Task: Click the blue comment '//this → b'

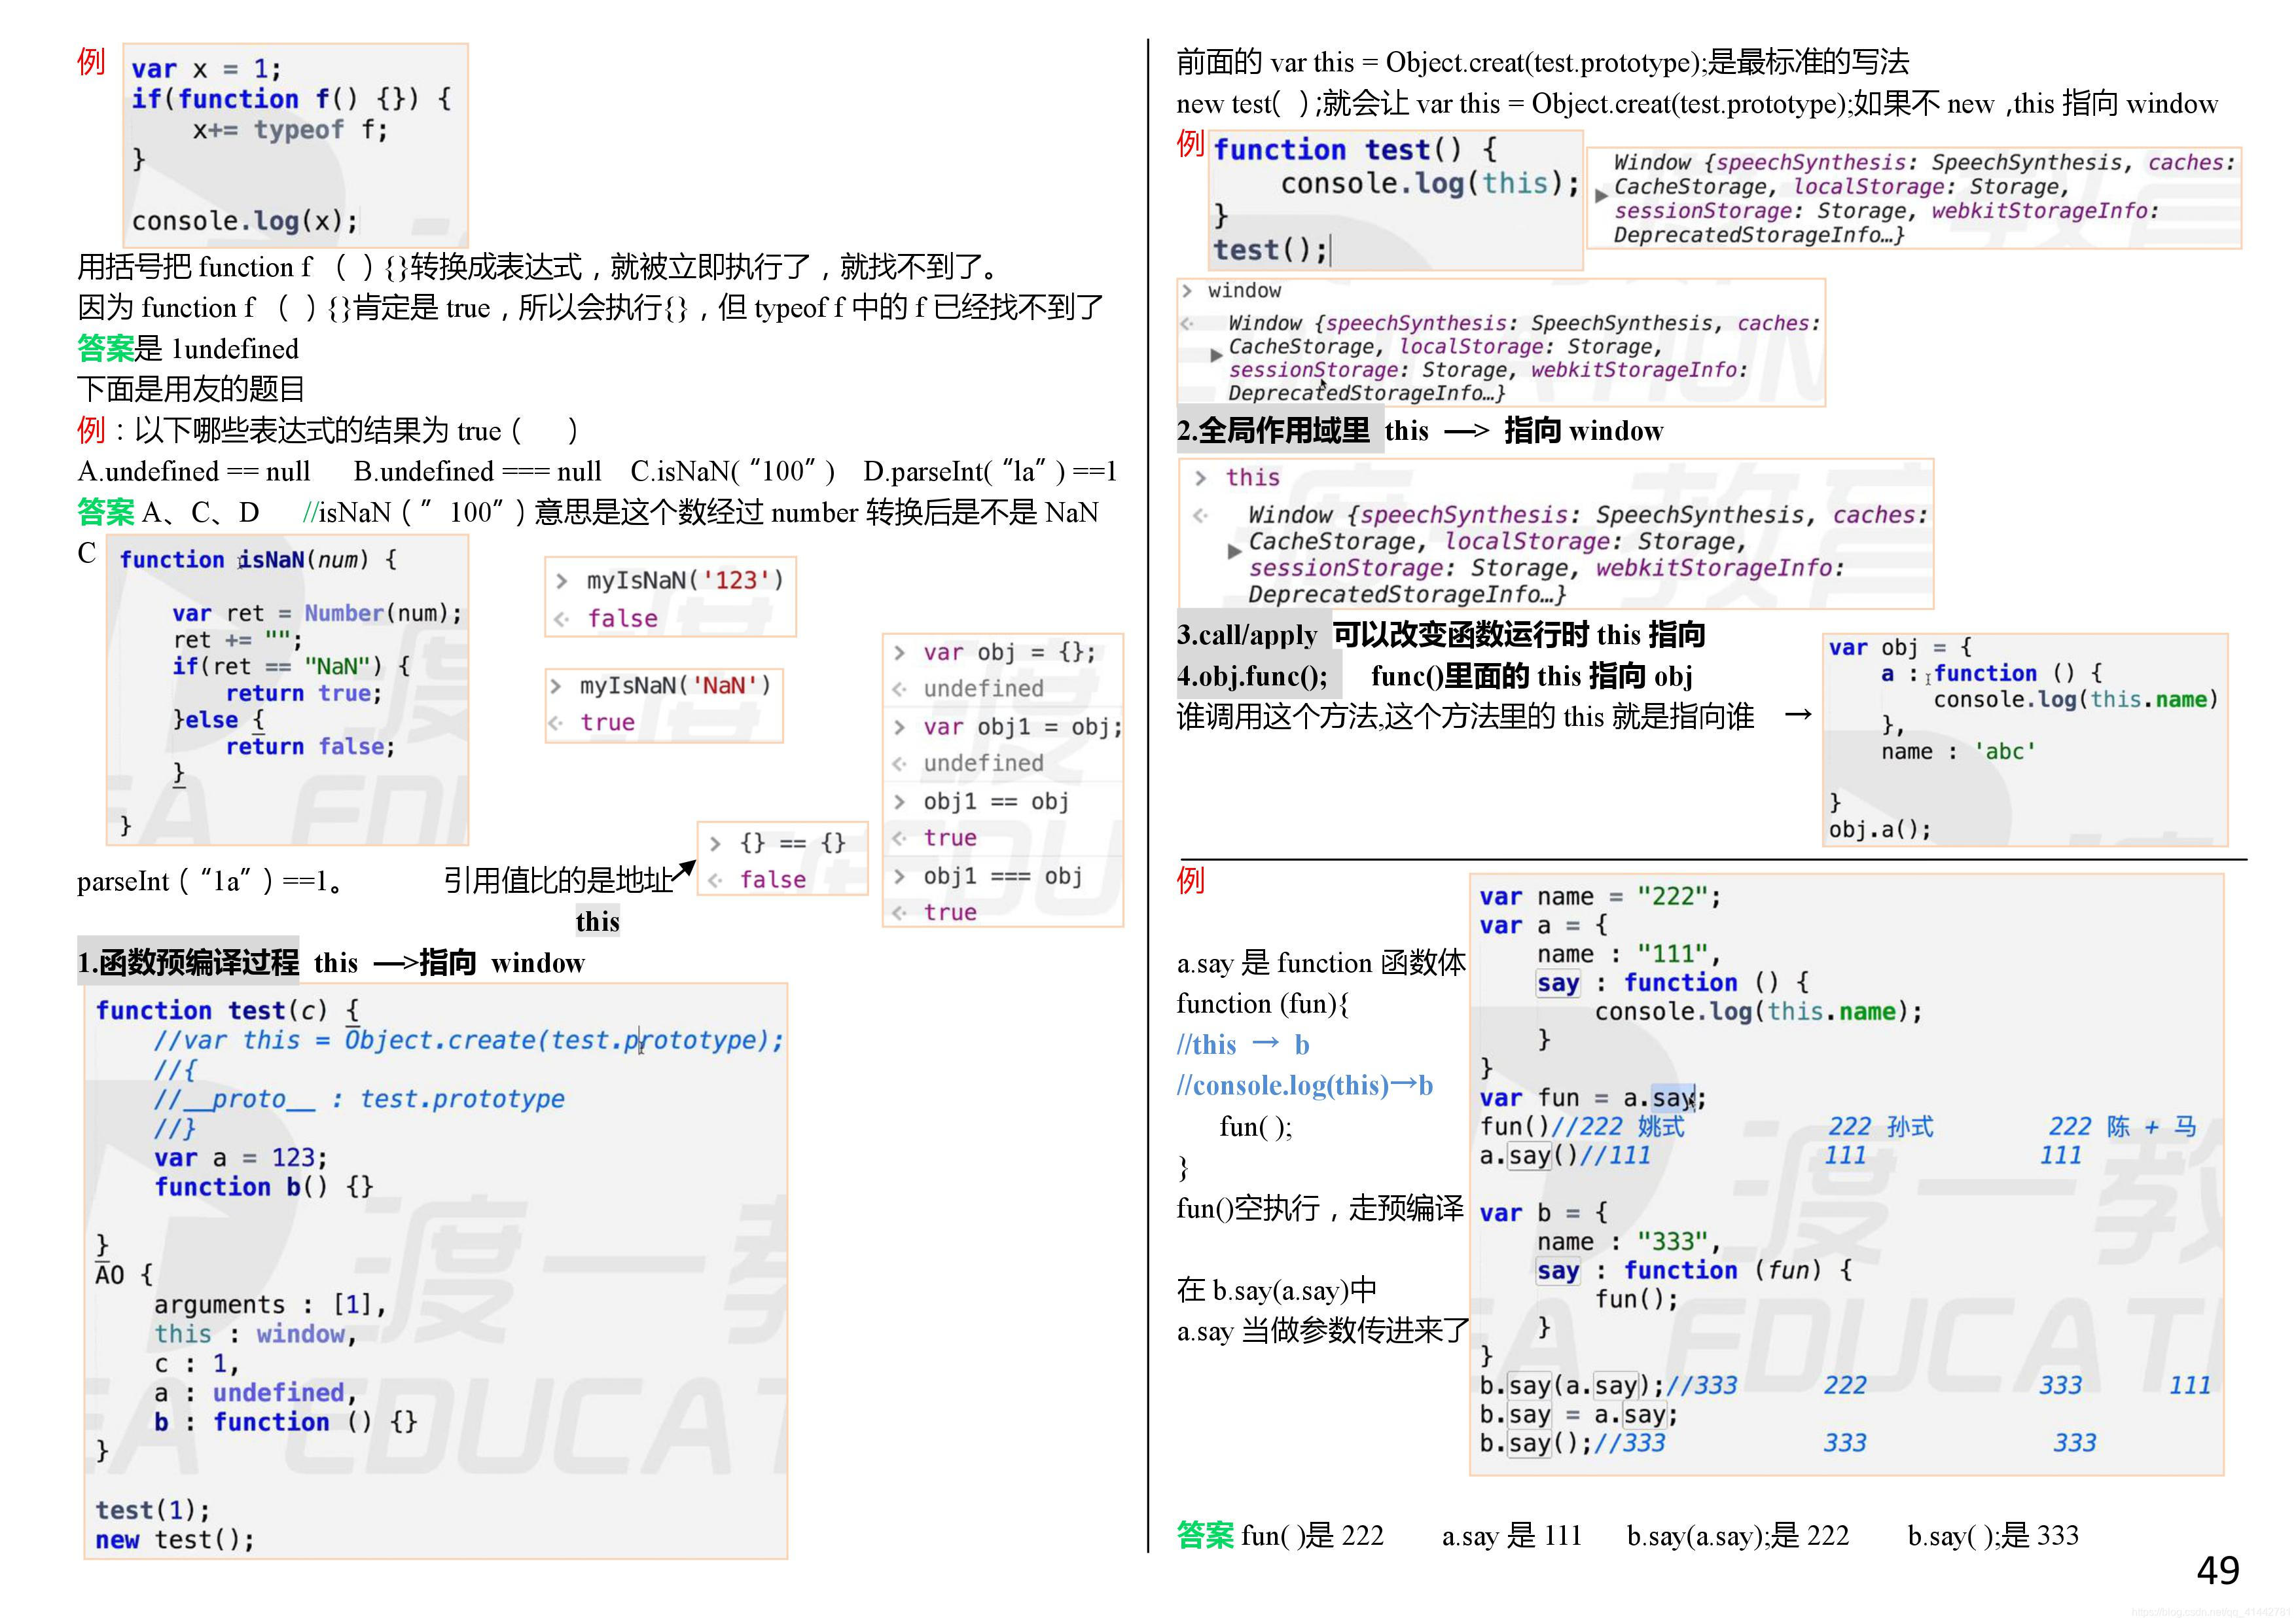Action: click(x=1243, y=1045)
